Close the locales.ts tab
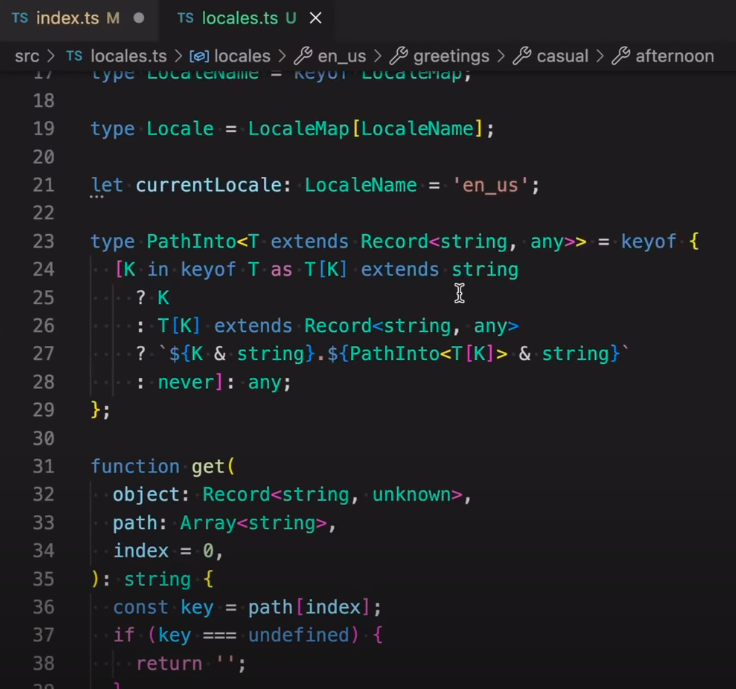 click(316, 18)
